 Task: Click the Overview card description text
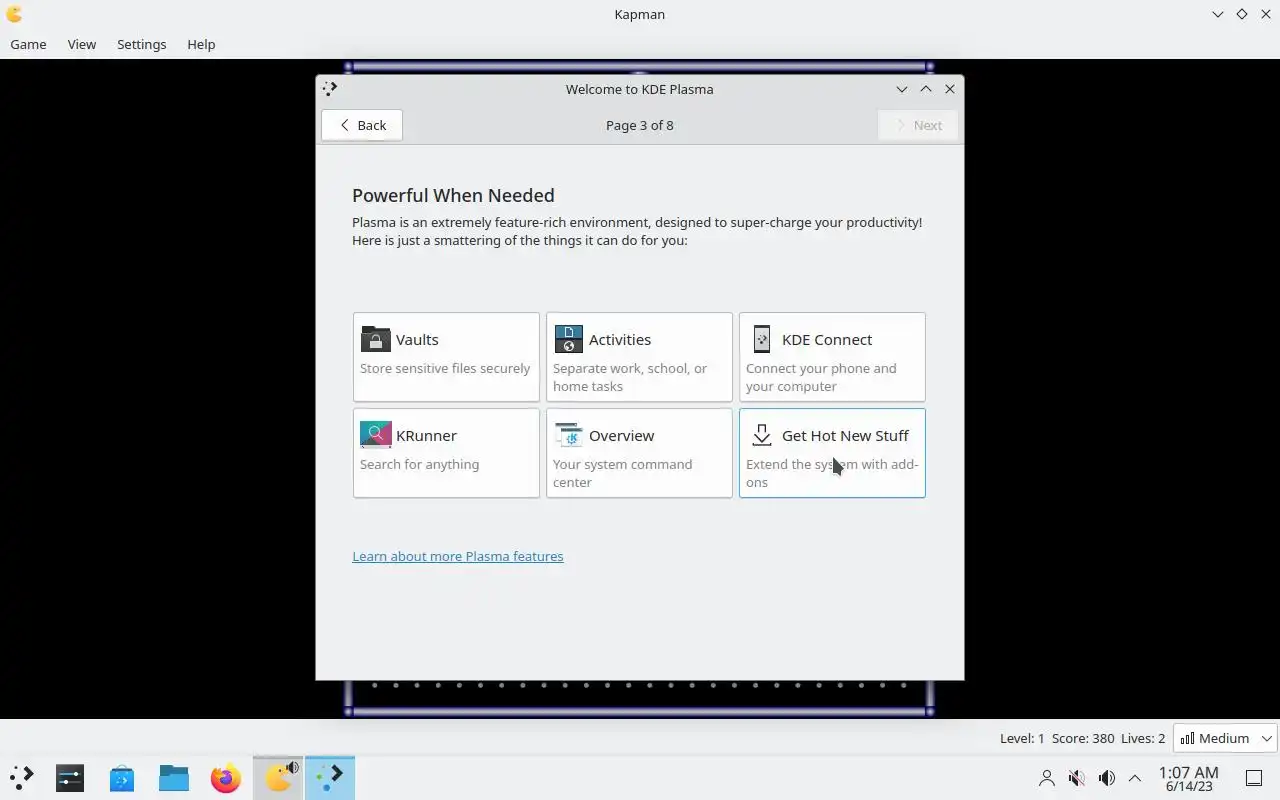pyautogui.click(x=622, y=473)
